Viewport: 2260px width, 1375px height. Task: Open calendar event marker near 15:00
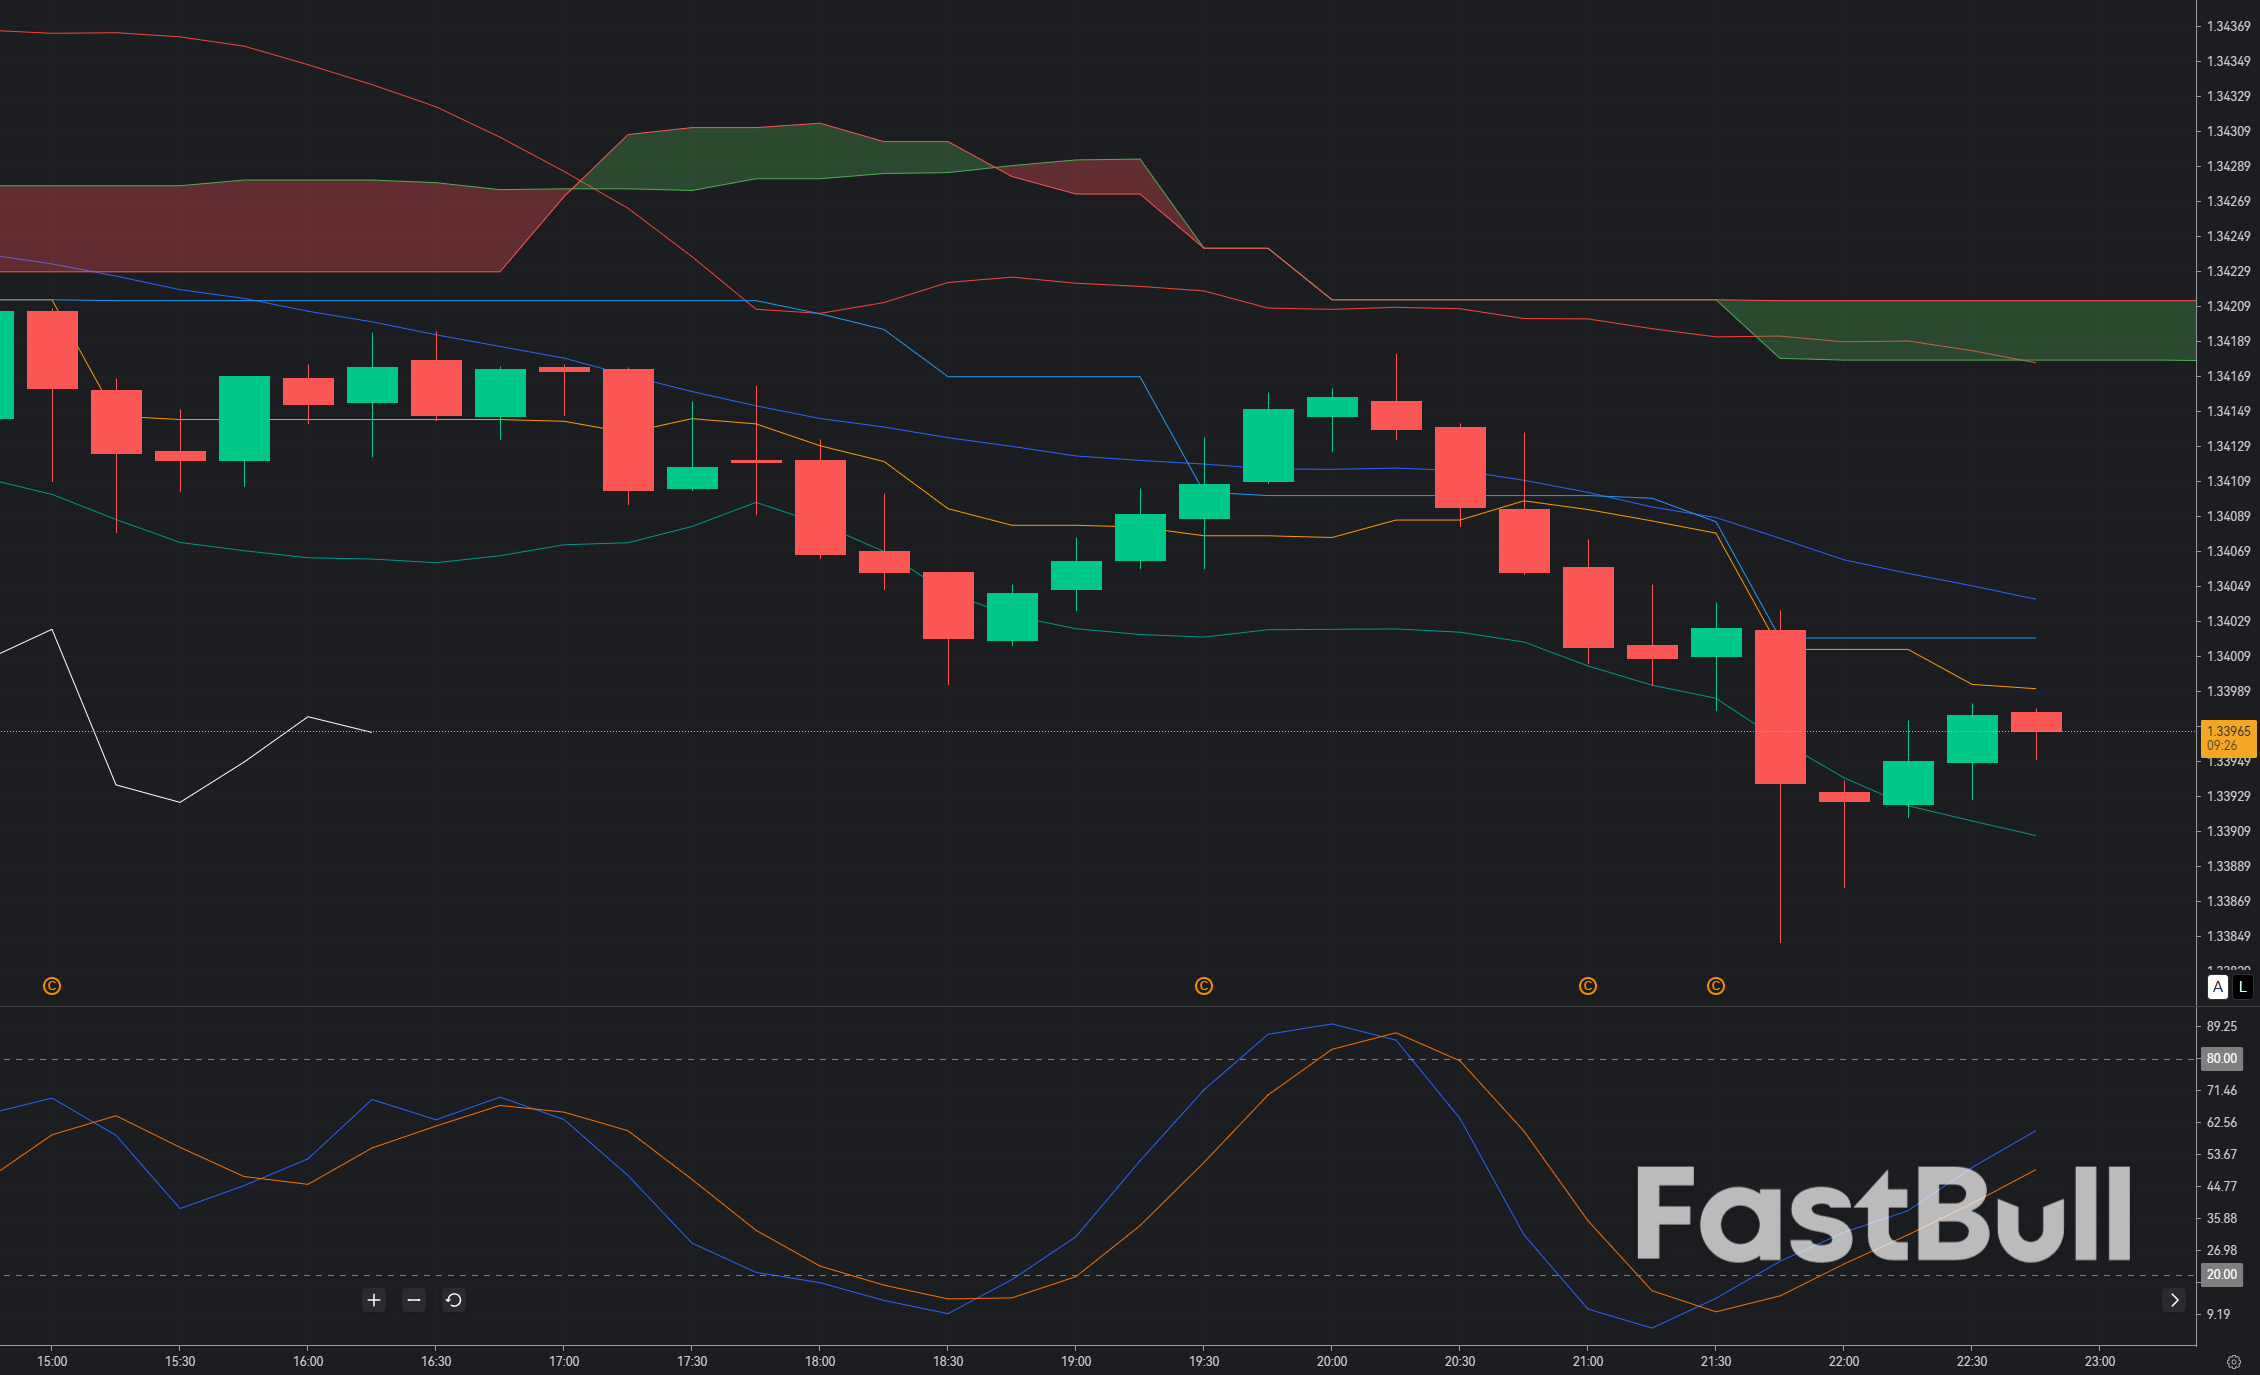point(52,986)
